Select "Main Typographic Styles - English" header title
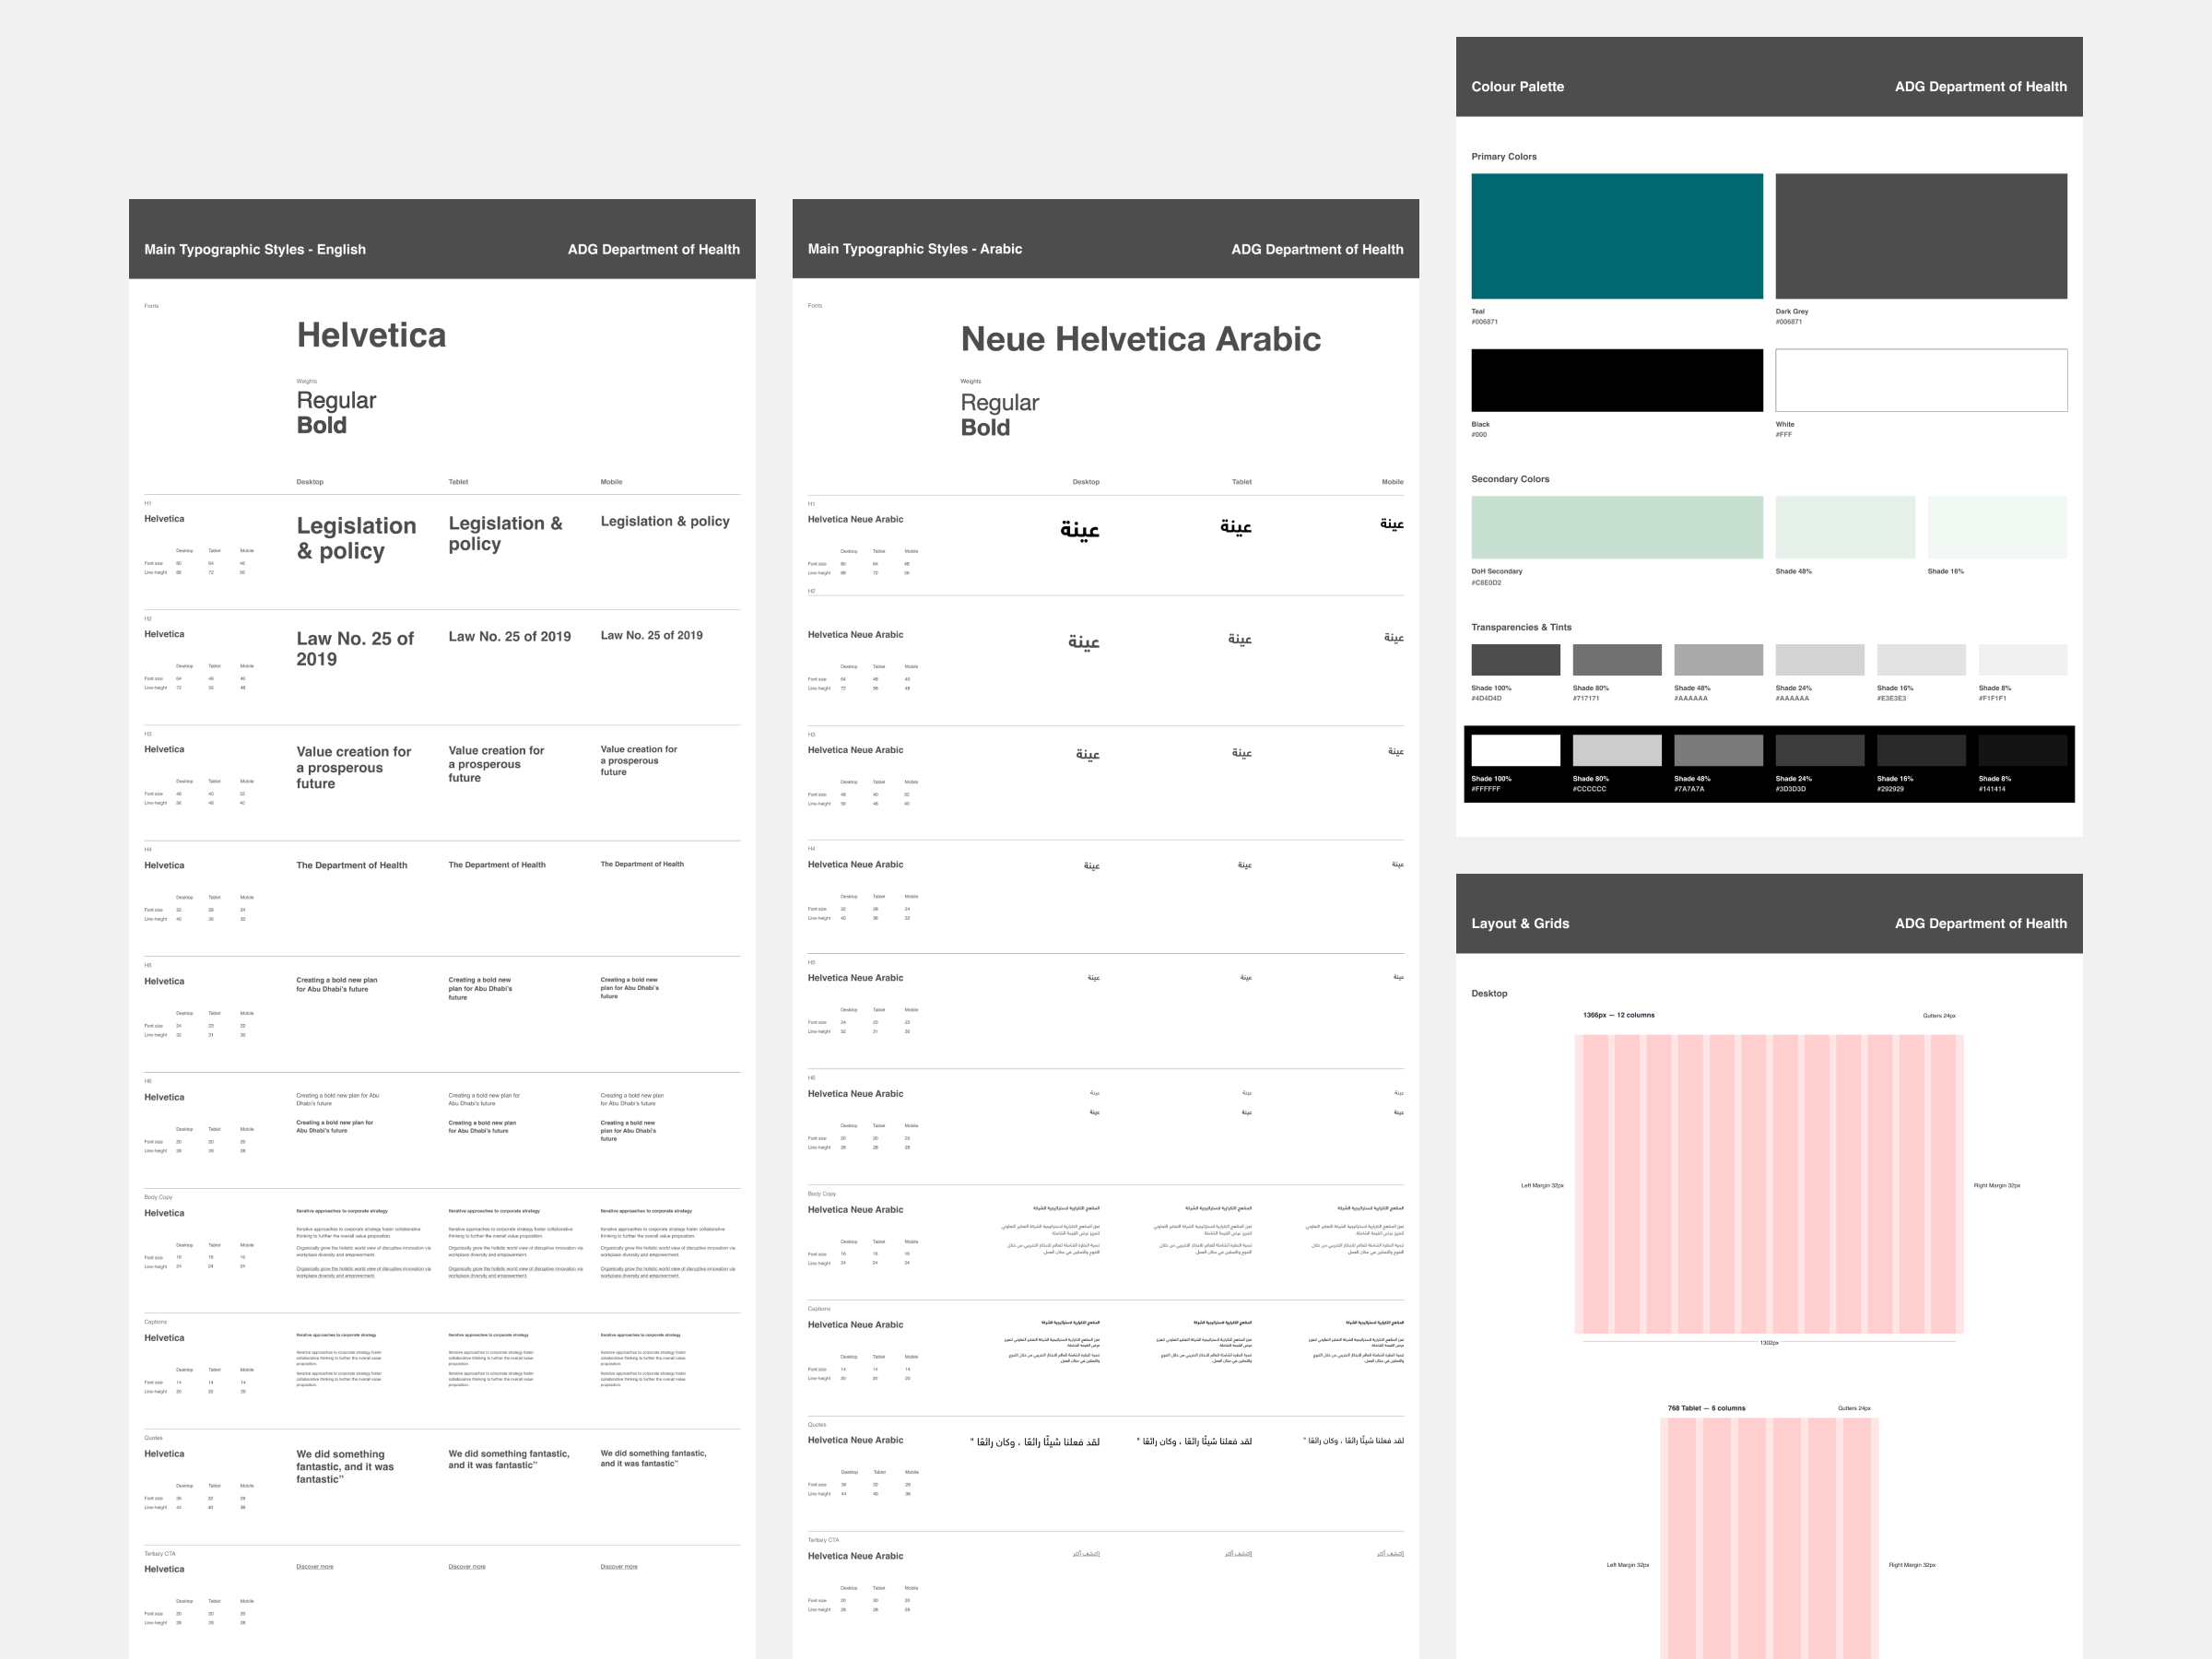This screenshot has width=2212, height=1659. [254, 249]
